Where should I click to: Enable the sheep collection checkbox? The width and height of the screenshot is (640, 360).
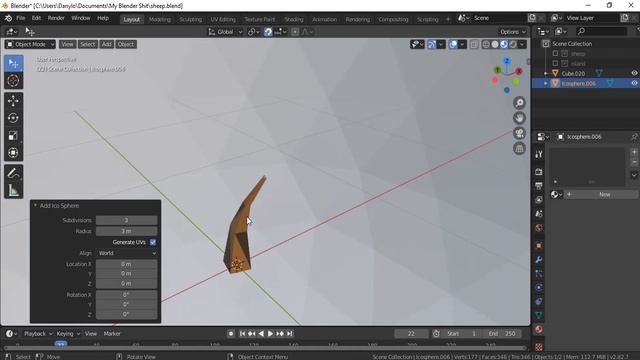point(555,53)
